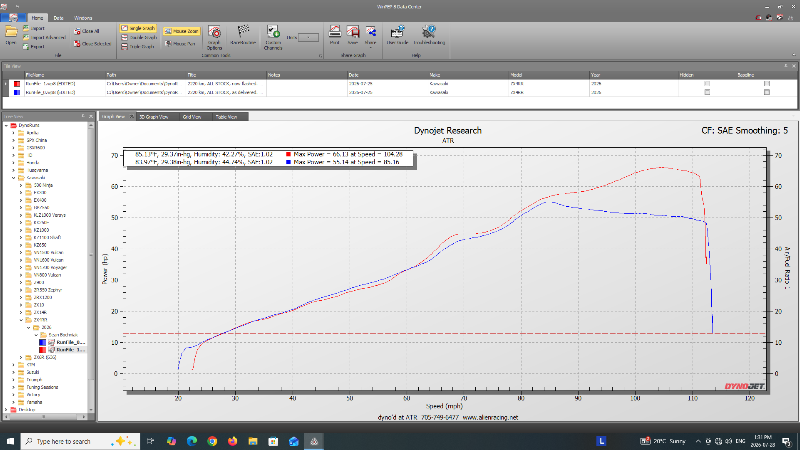Check Hidden for the blue run file row
Screen dimensions: 800x450
coord(707,92)
